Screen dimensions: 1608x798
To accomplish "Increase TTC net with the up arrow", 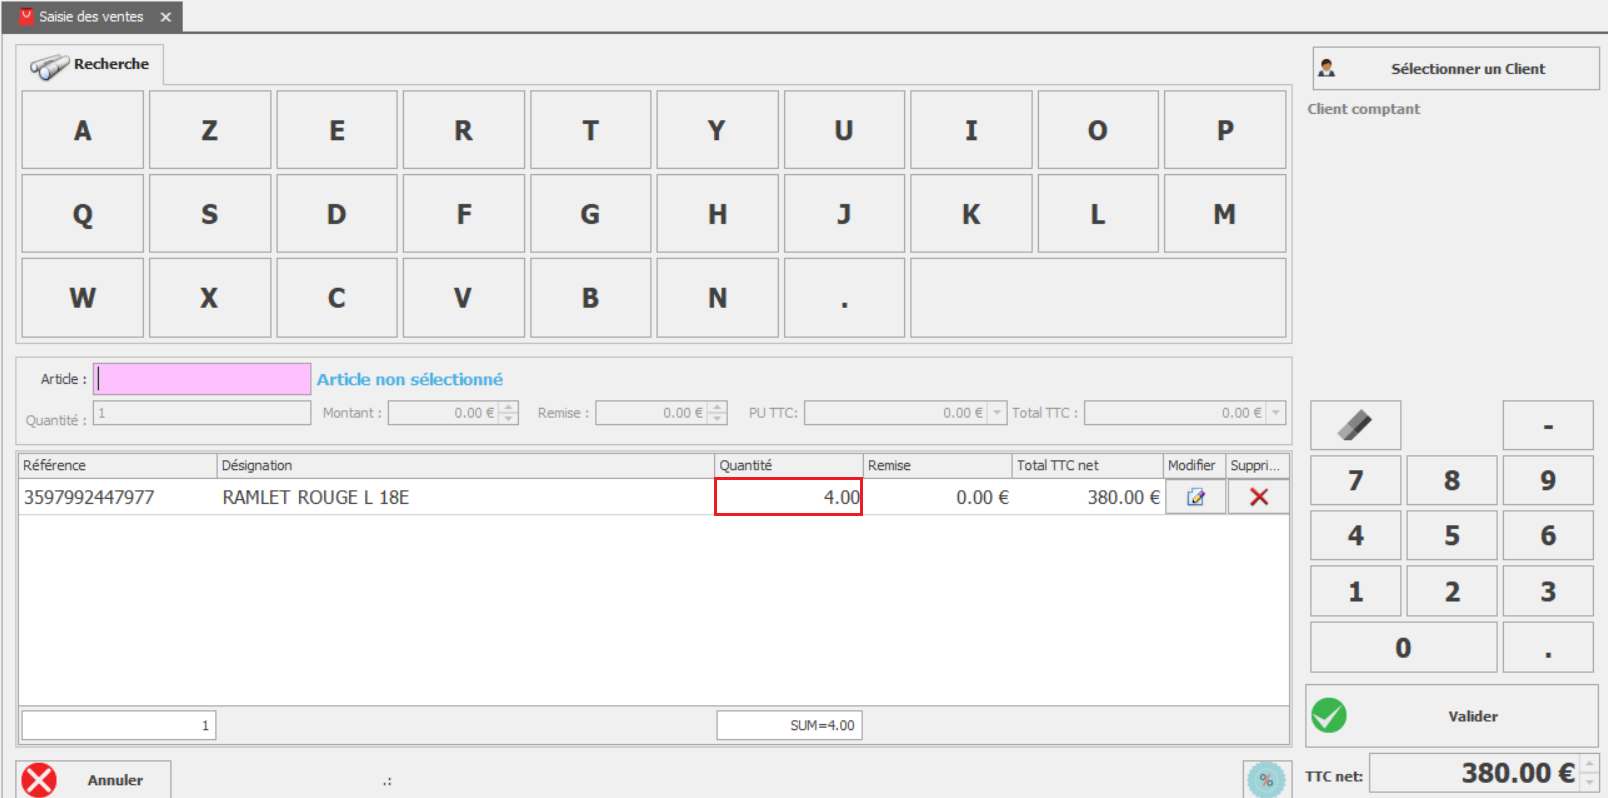I will tap(1589, 765).
